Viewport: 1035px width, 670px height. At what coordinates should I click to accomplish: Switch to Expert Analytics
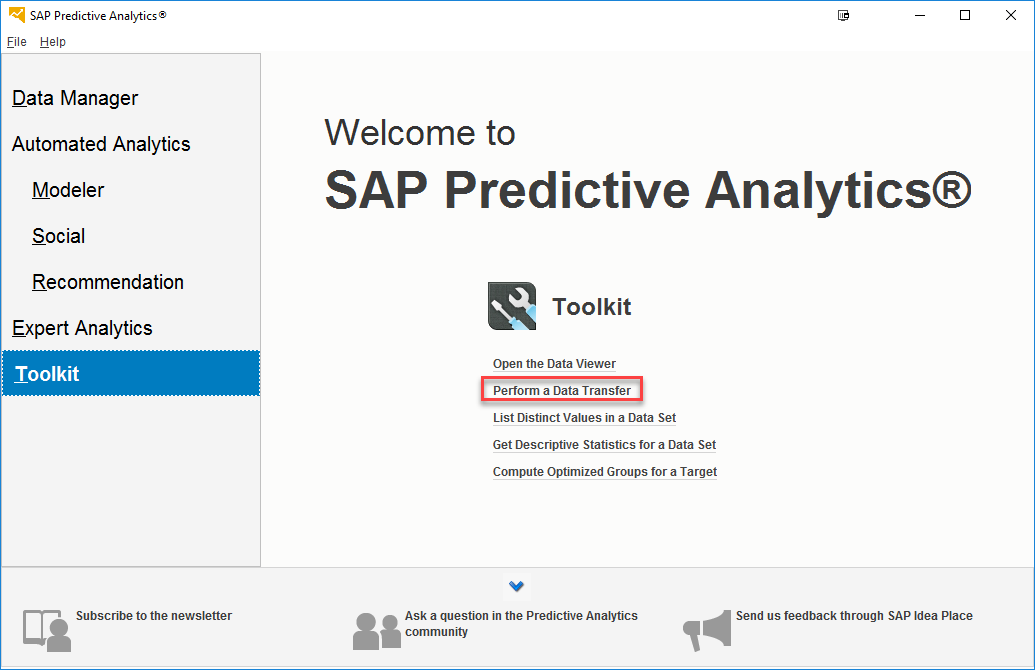pos(82,328)
